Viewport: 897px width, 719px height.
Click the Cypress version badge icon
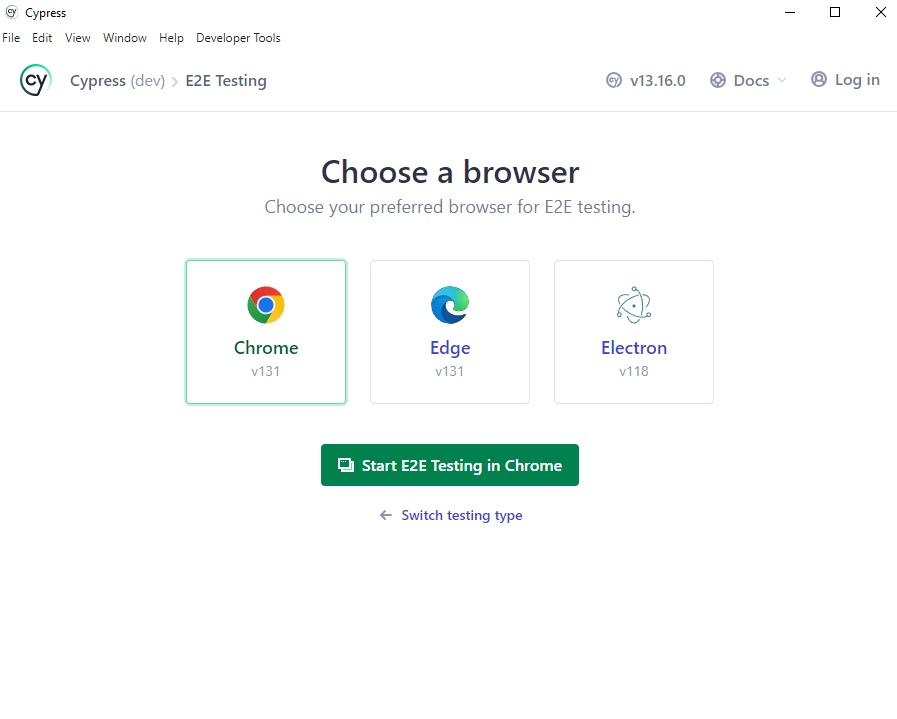click(614, 81)
